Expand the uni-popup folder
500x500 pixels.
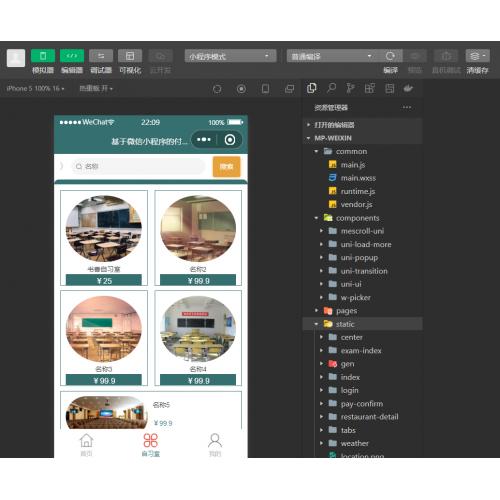pyautogui.click(x=363, y=258)
